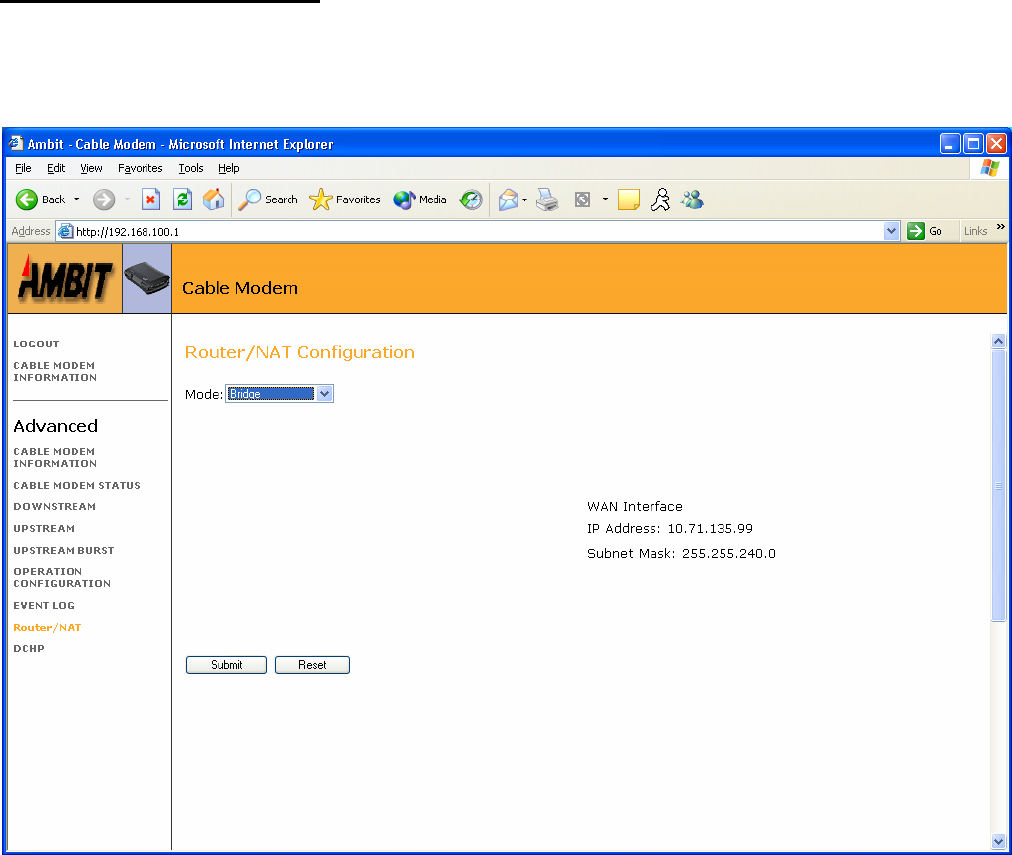Open the UPSTREAM BURST link
The image size is (1012, 855).
[x=64, y=550]
